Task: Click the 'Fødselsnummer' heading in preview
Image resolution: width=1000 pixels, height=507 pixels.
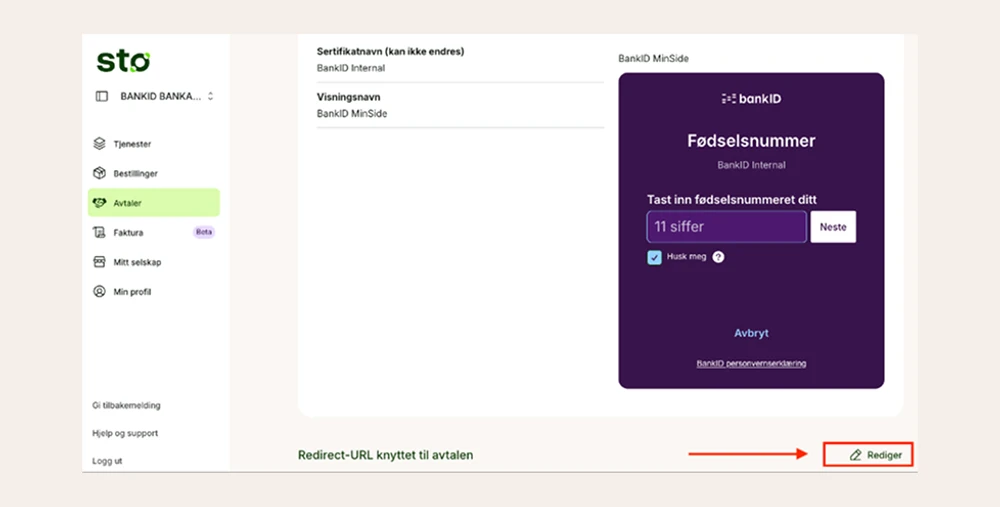Action: pyautogui.click(x=751, y=141)
